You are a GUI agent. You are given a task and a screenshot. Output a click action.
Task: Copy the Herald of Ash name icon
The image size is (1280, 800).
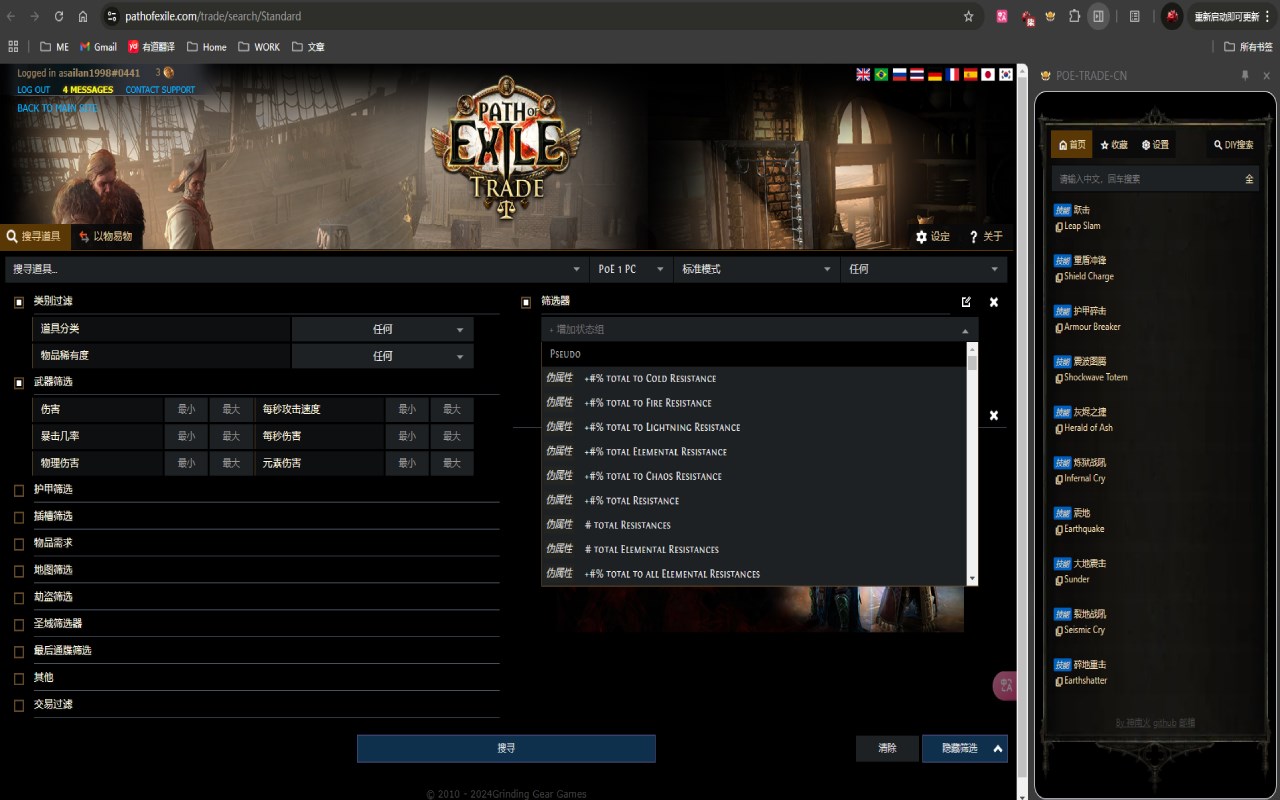click(x=1059, y=429)
